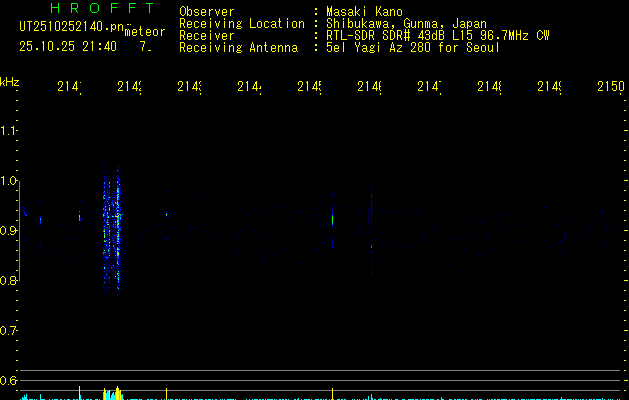Click the 0.8 frequency axis label
629x400 pixels.
(x=8, y=280)
